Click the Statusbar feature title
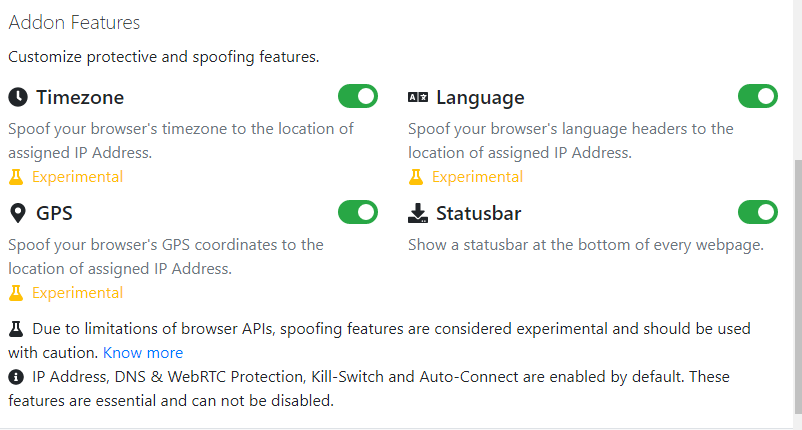This screenshot has width=802, height=430. (478, 213)
